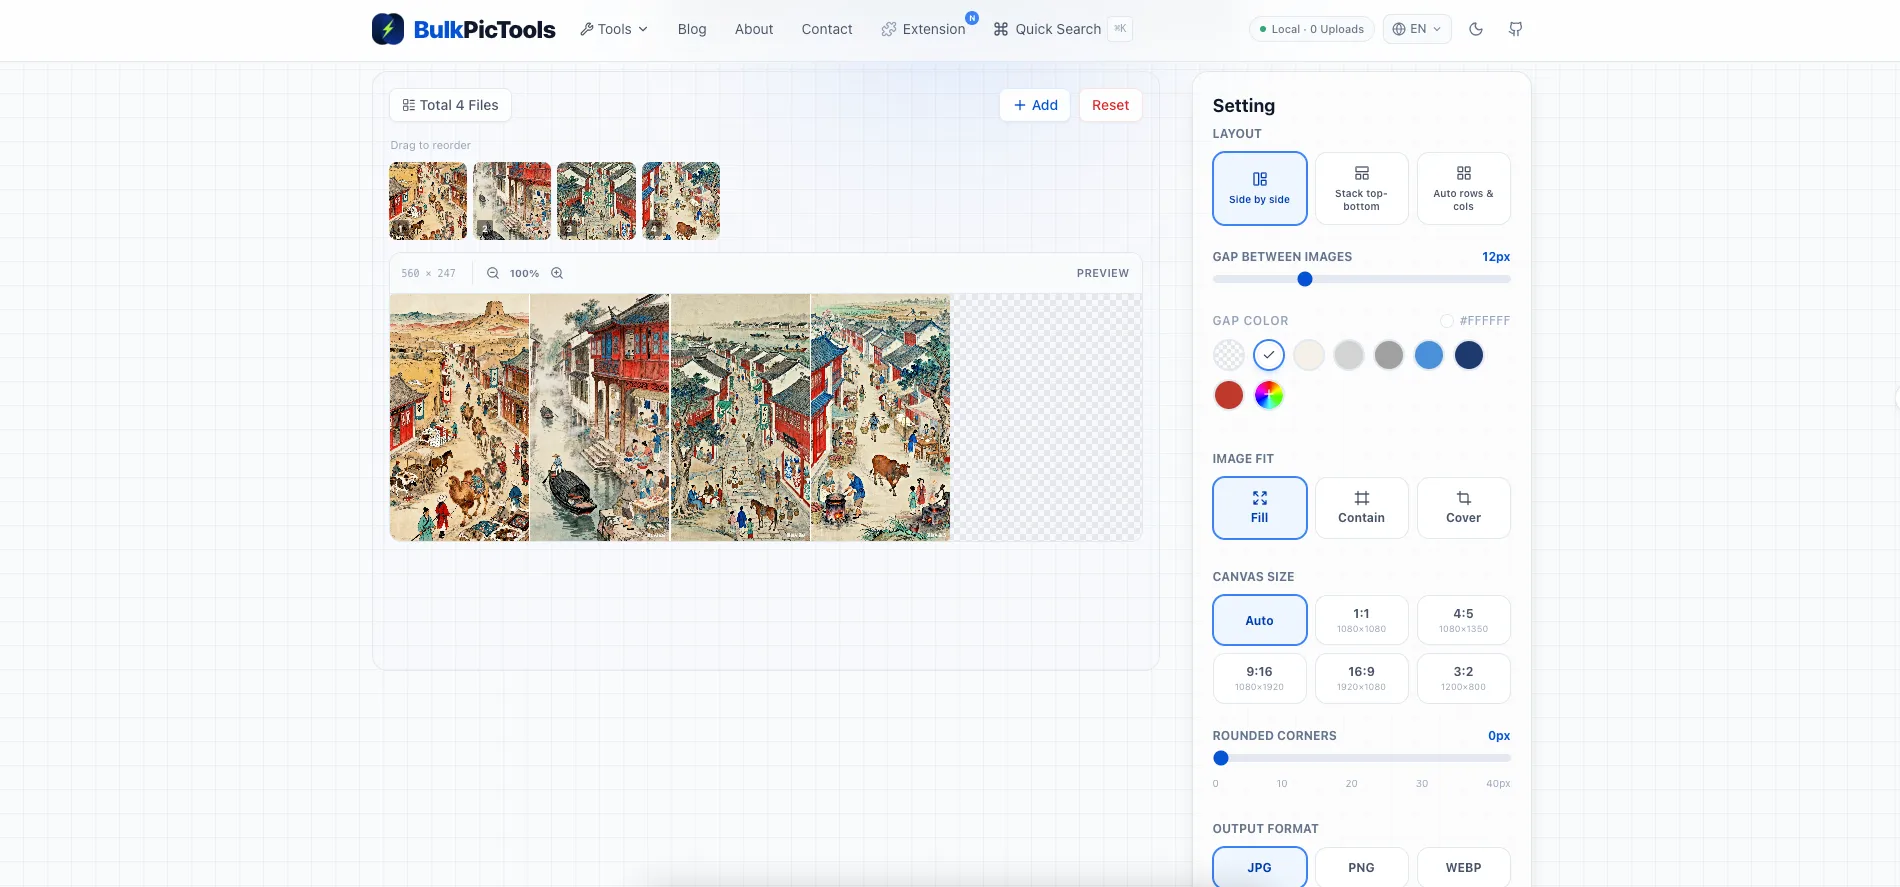Select JPG output format
Screen dimensions: 1900x887
click(x=1260, y=867)
